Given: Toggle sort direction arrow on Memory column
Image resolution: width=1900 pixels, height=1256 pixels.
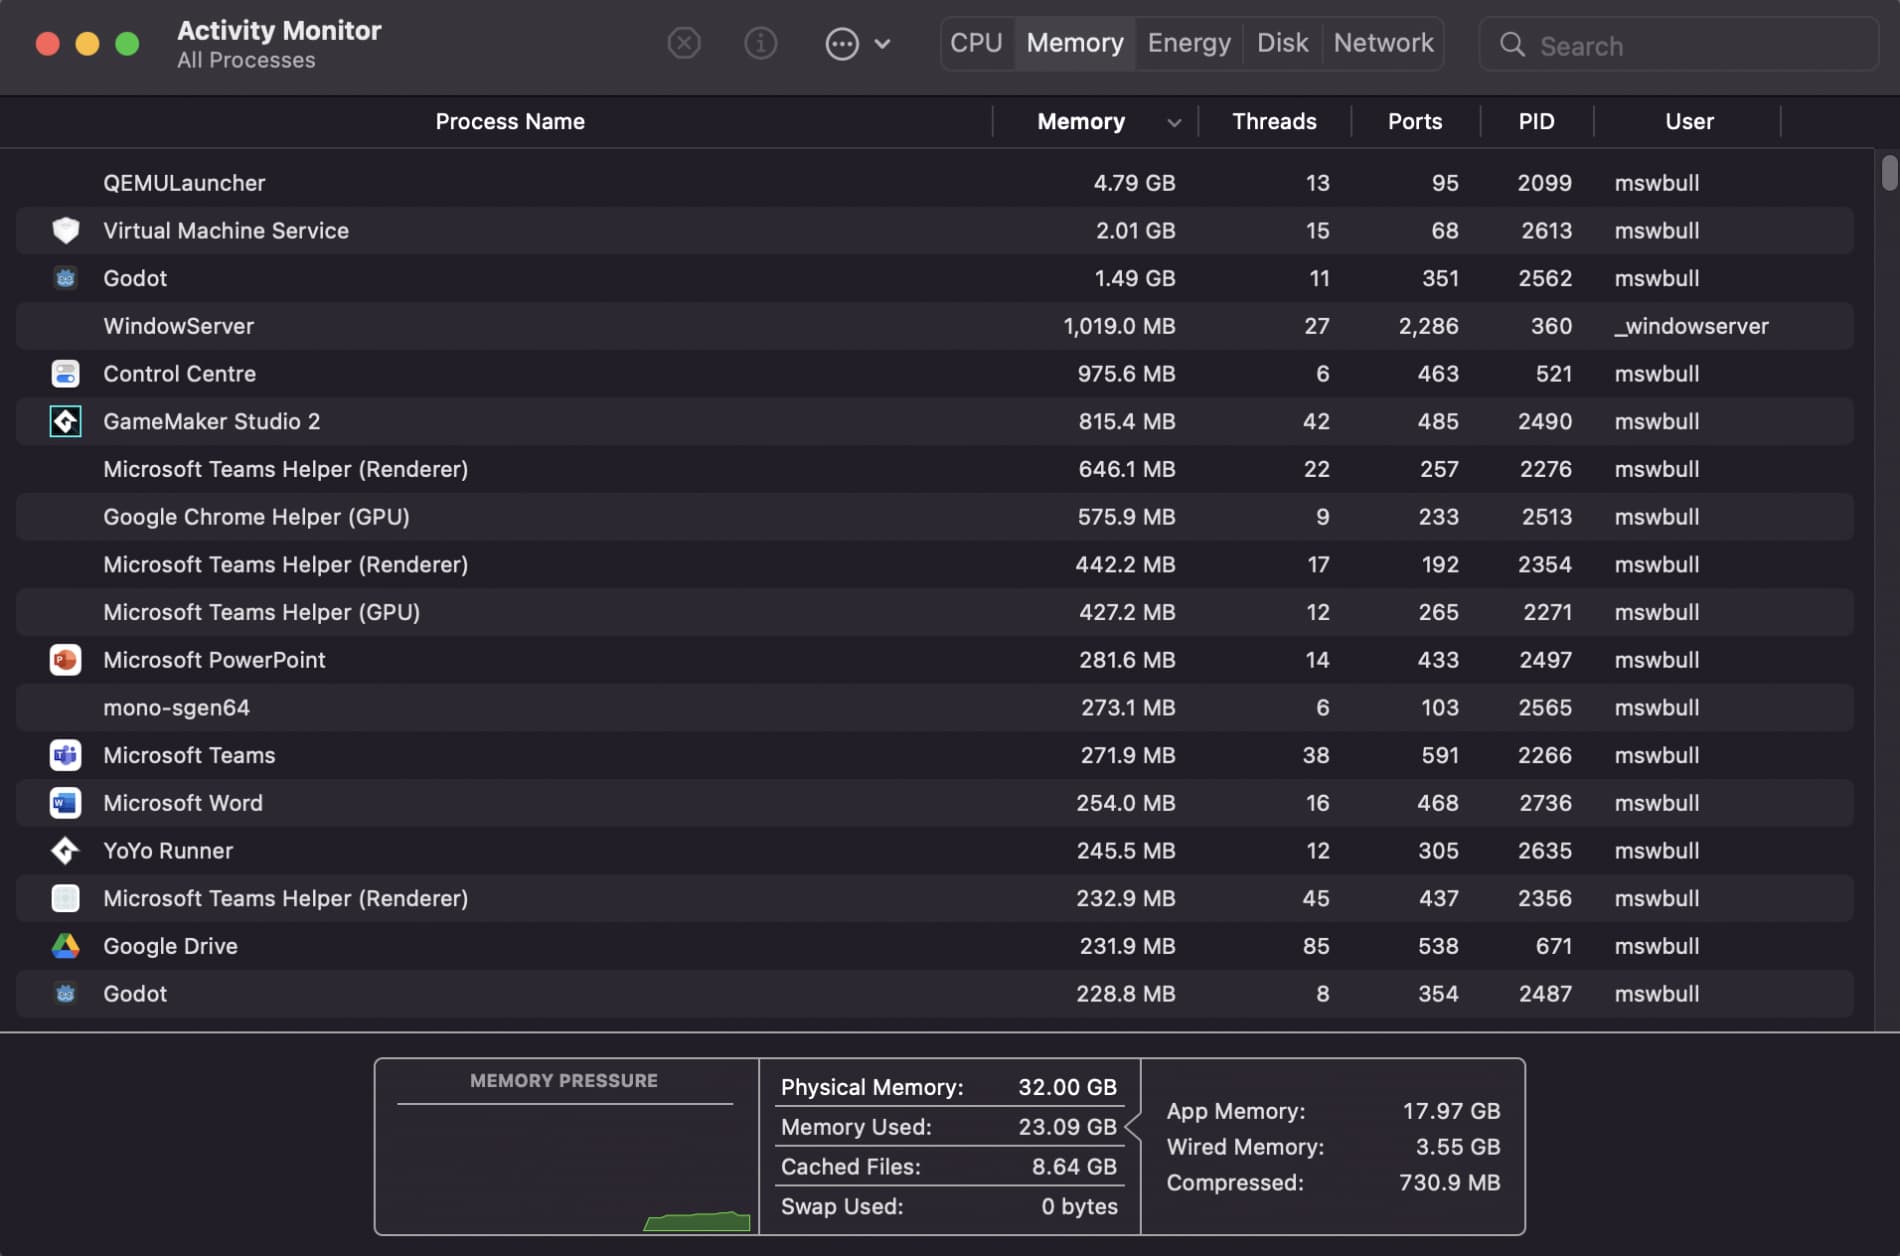Looking at the screenshot, I should pyautogui.click(x=1174, y=123).
